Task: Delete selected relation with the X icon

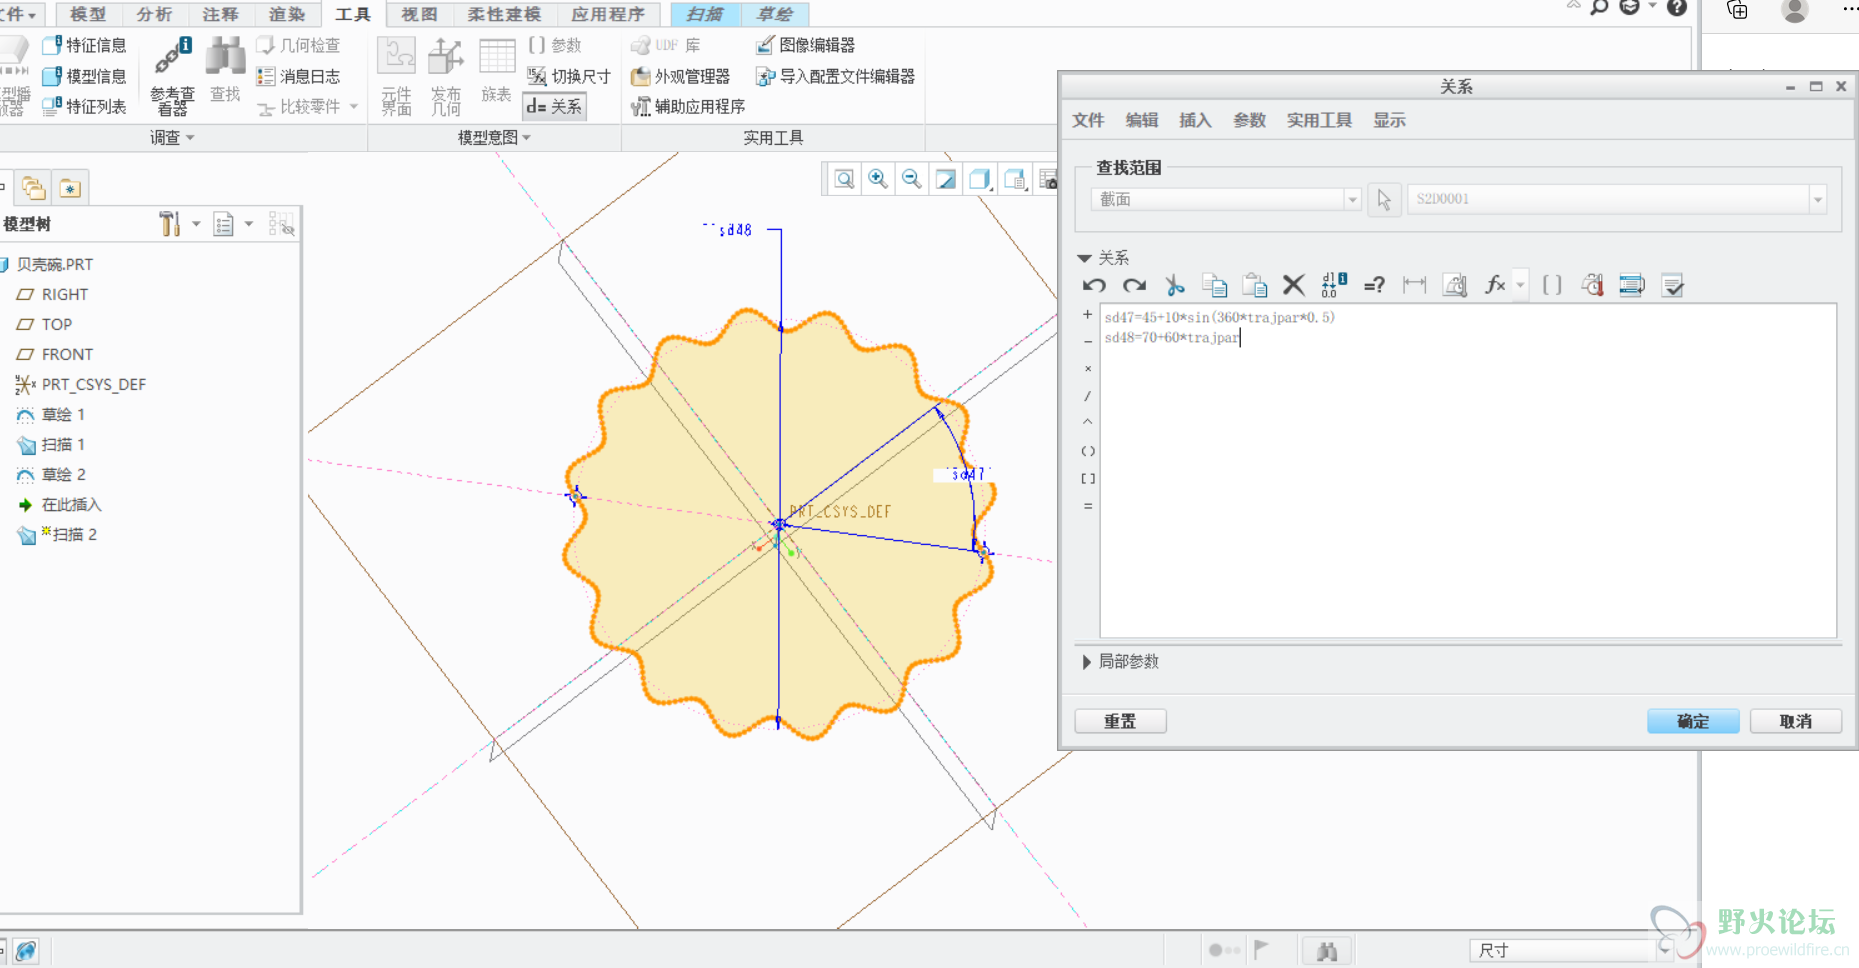Action: [x=1293, y=286]
